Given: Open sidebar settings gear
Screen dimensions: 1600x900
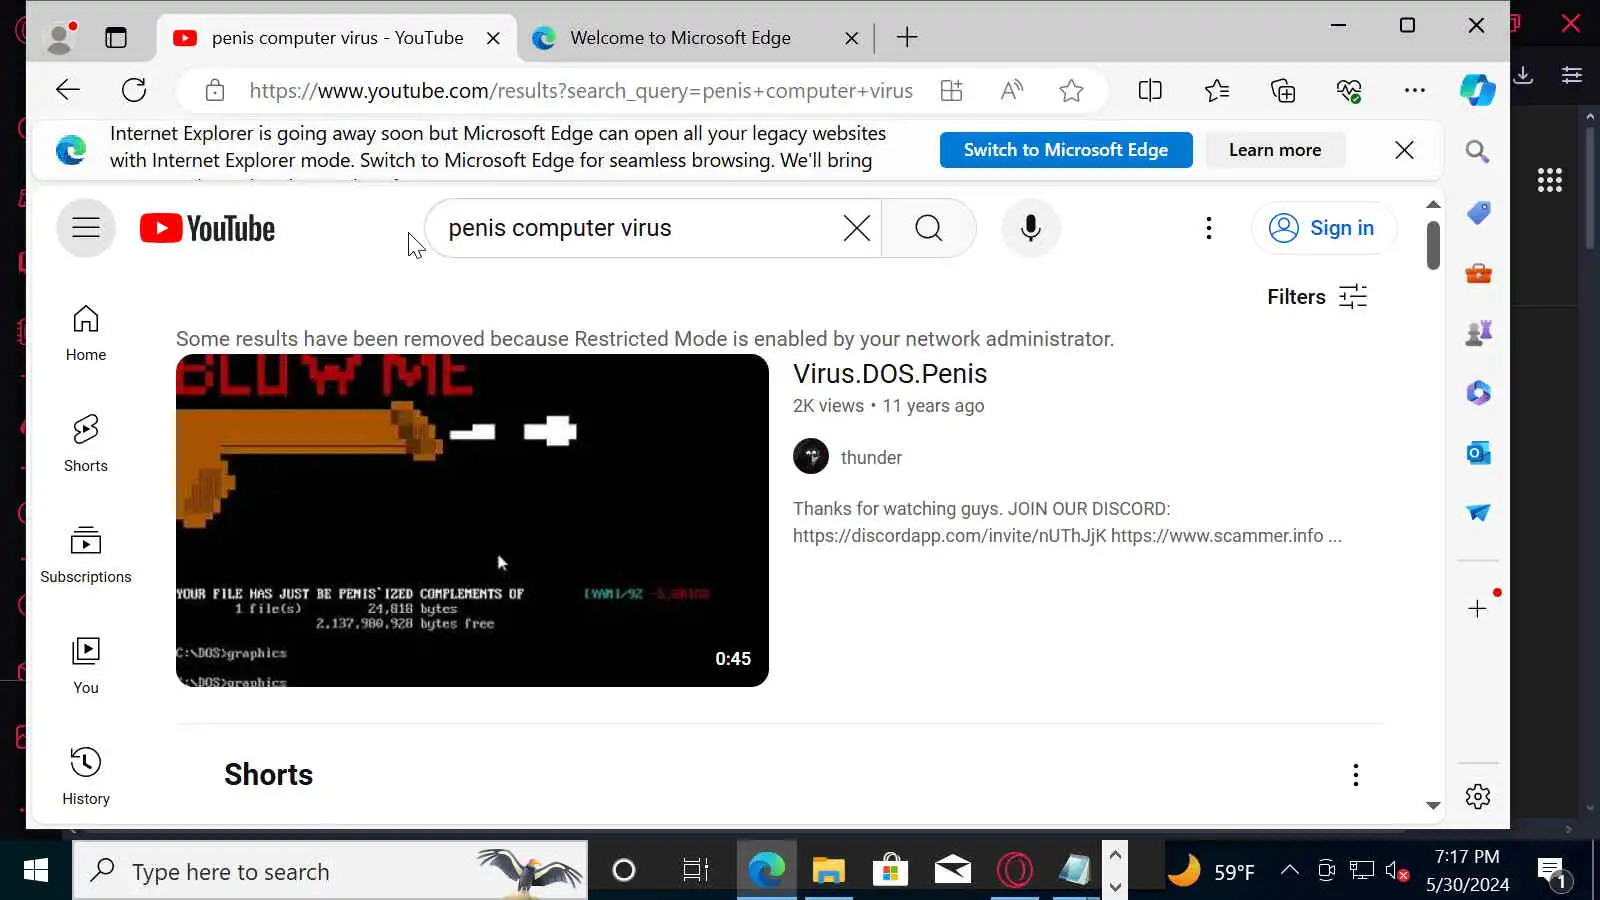Looking at the screenshot, I should (x=1478, y=797).
